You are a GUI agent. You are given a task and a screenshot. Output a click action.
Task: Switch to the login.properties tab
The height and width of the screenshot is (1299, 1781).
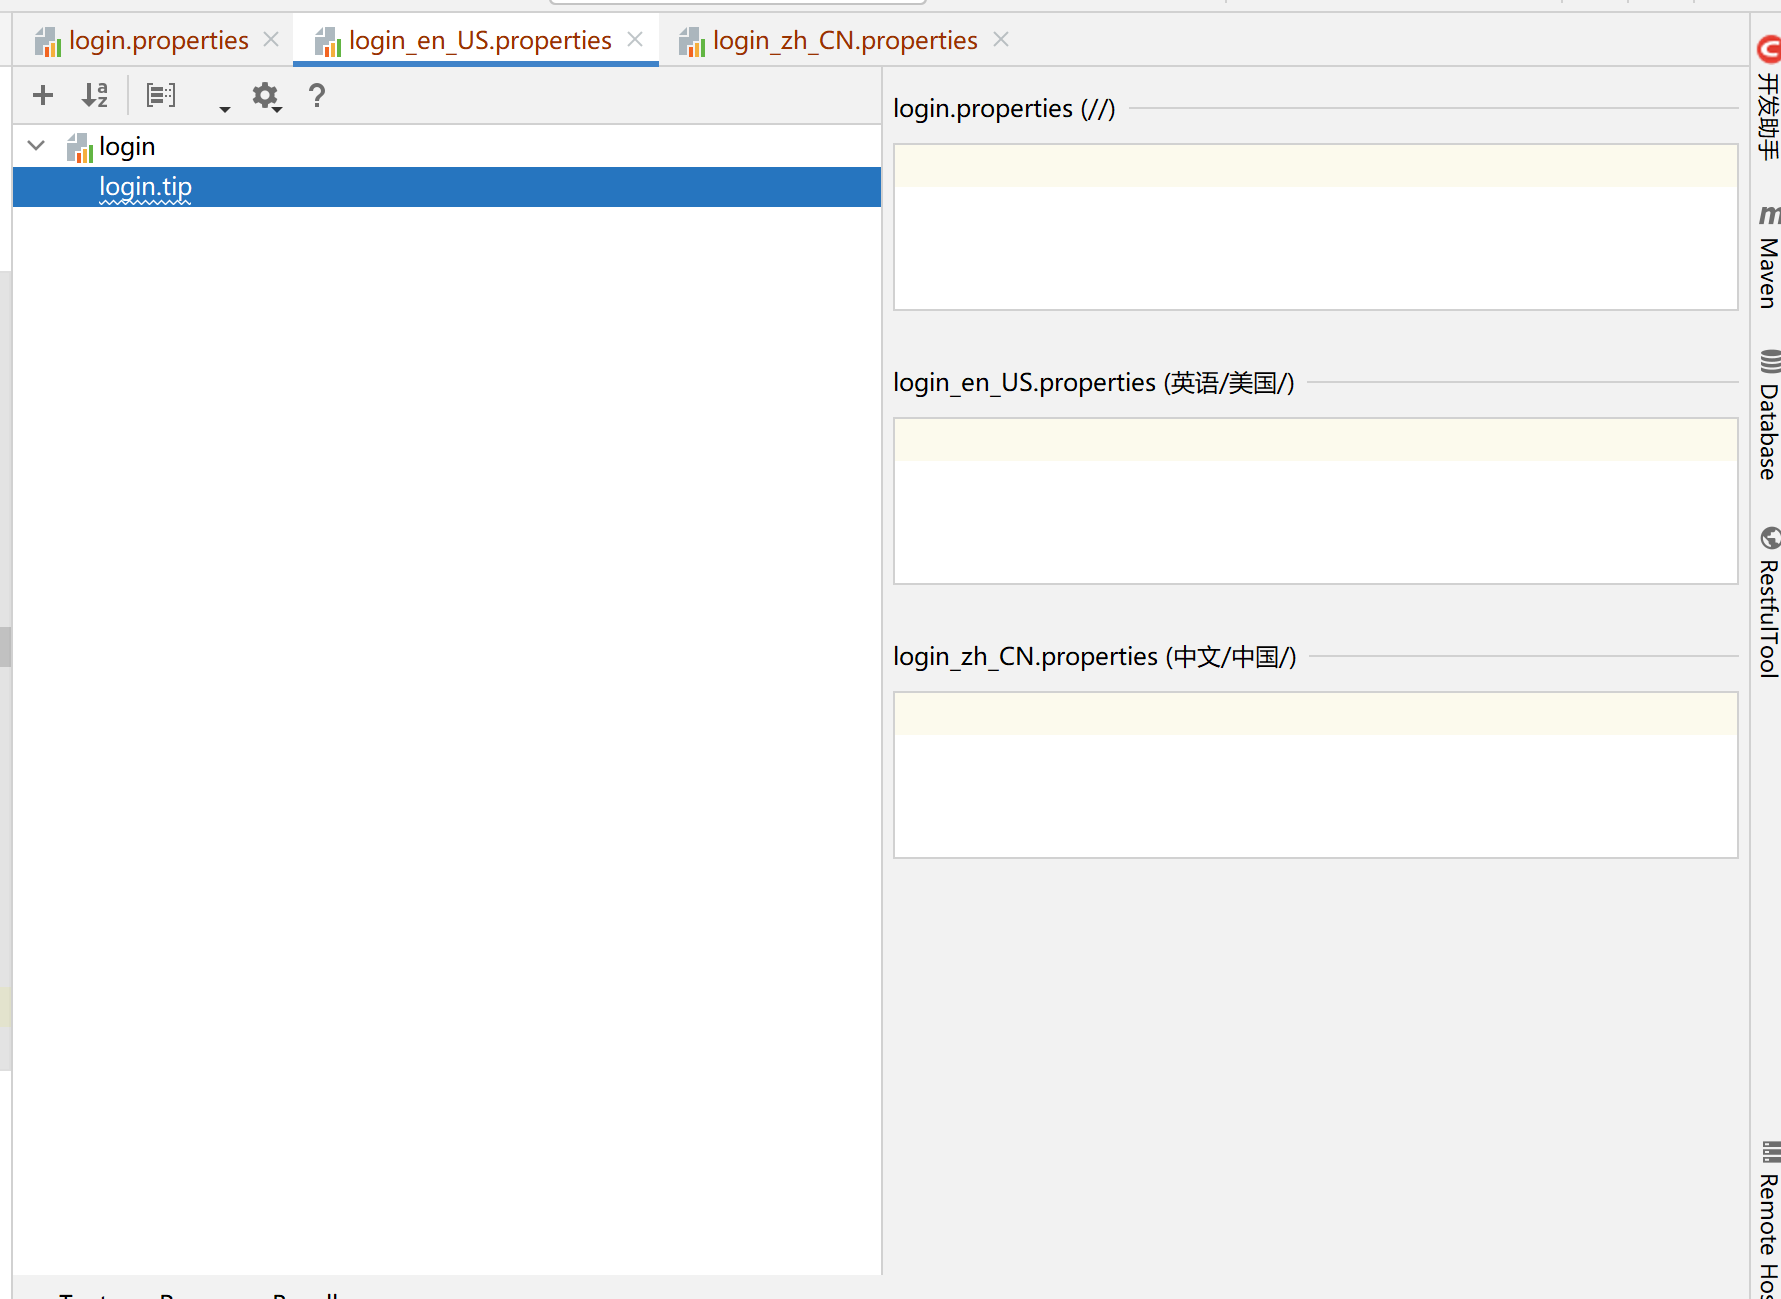click(158, 40)
